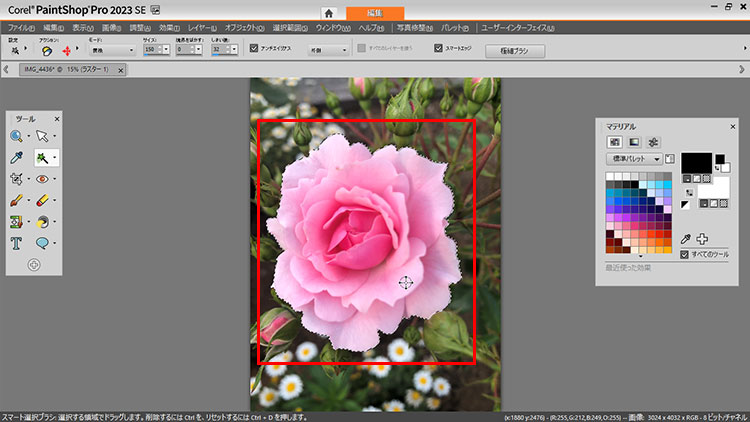The height and width of the screenshot is (422, 750).
Task: Toggle the アンチエイリアス checkbox
Action: [x=254, y=48]
